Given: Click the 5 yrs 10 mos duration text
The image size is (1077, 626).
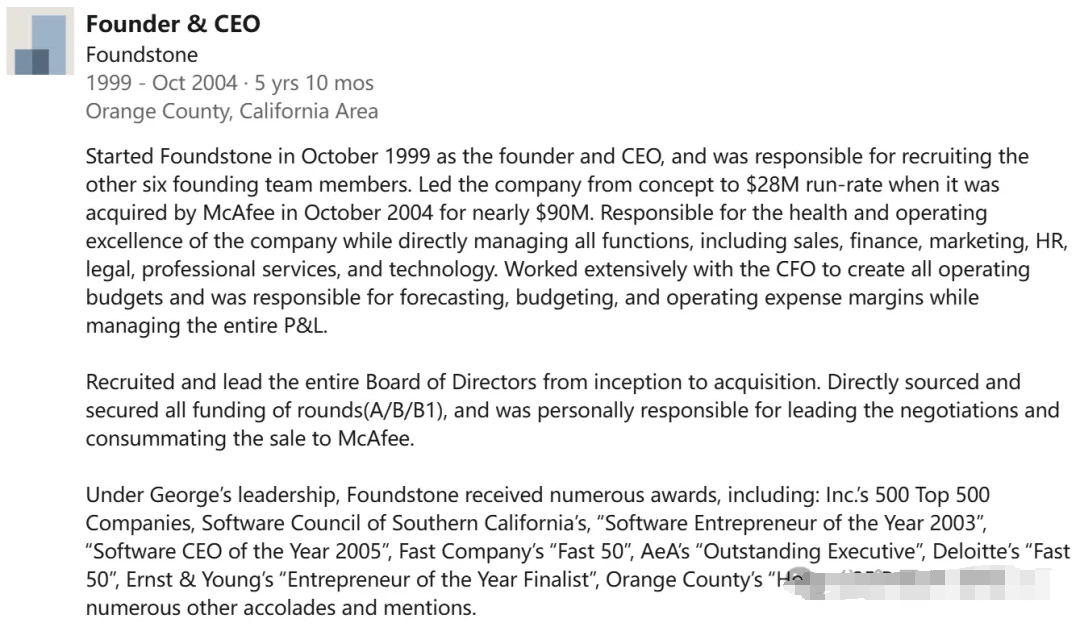Looking at the screenshot, I should [314, 83].
